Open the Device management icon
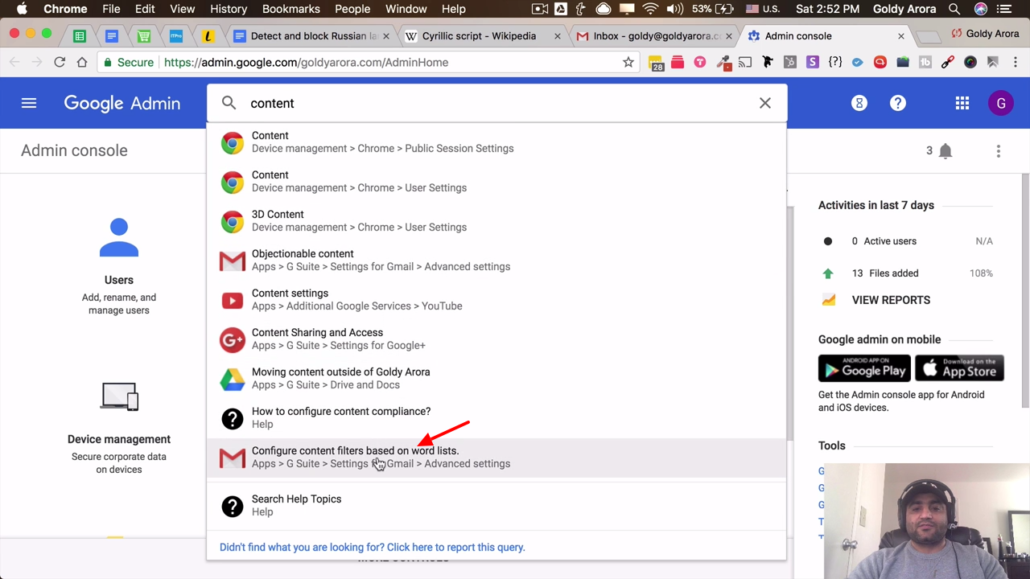The image size is (1030, 579). point(119,396)
